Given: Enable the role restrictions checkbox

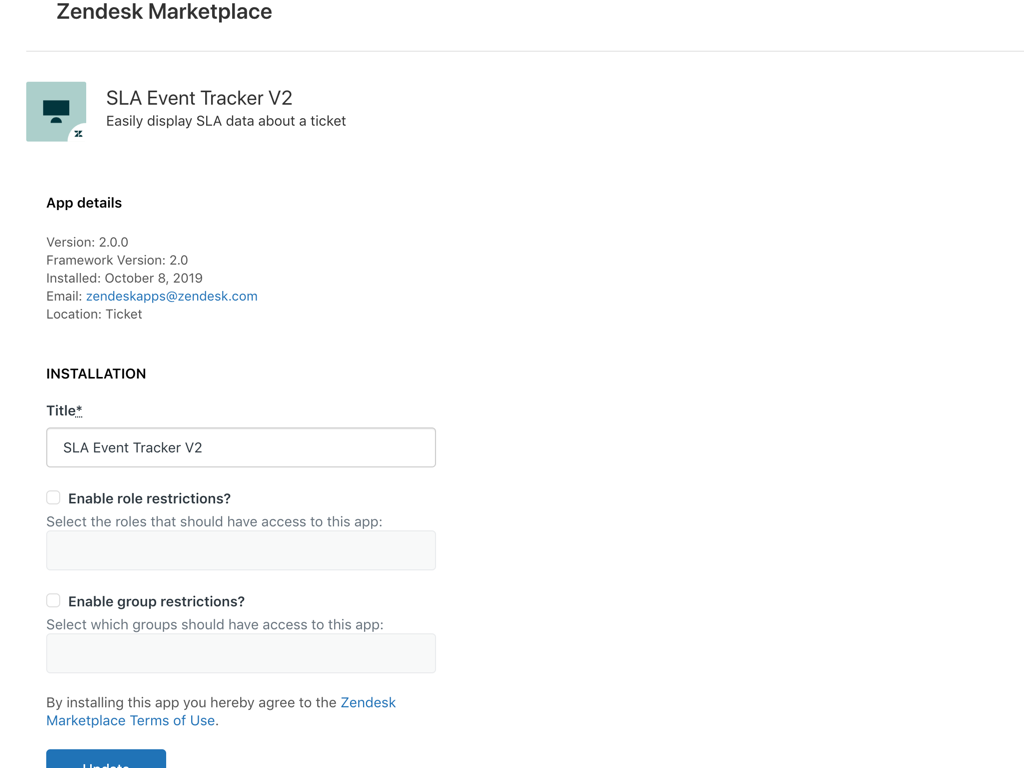Looking at the screenshot, I should click(53, 498).
